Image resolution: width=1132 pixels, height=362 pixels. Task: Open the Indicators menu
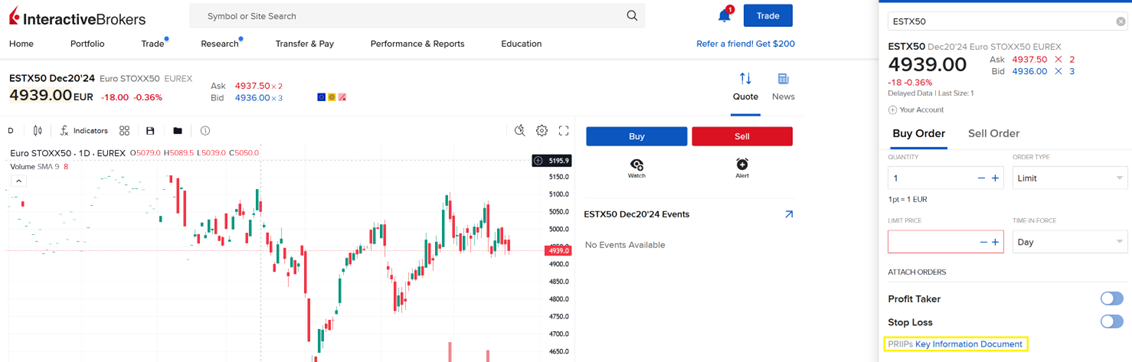click(x=84, y=131)
